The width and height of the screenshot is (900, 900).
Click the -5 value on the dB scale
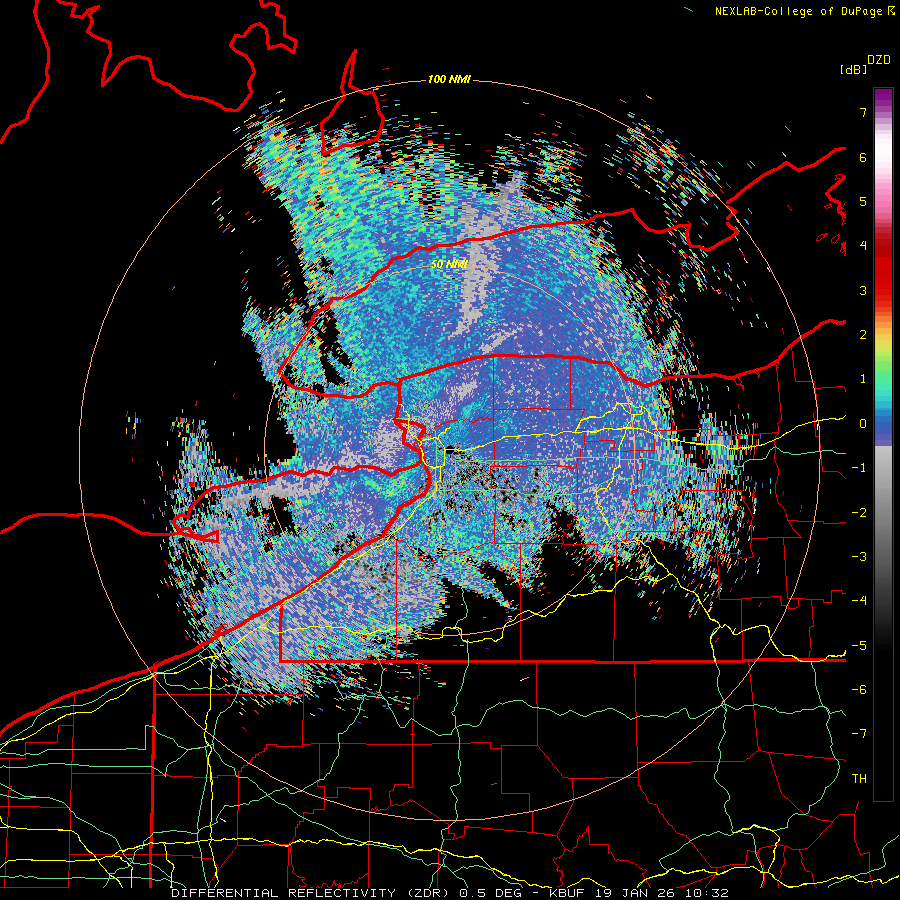859,646
